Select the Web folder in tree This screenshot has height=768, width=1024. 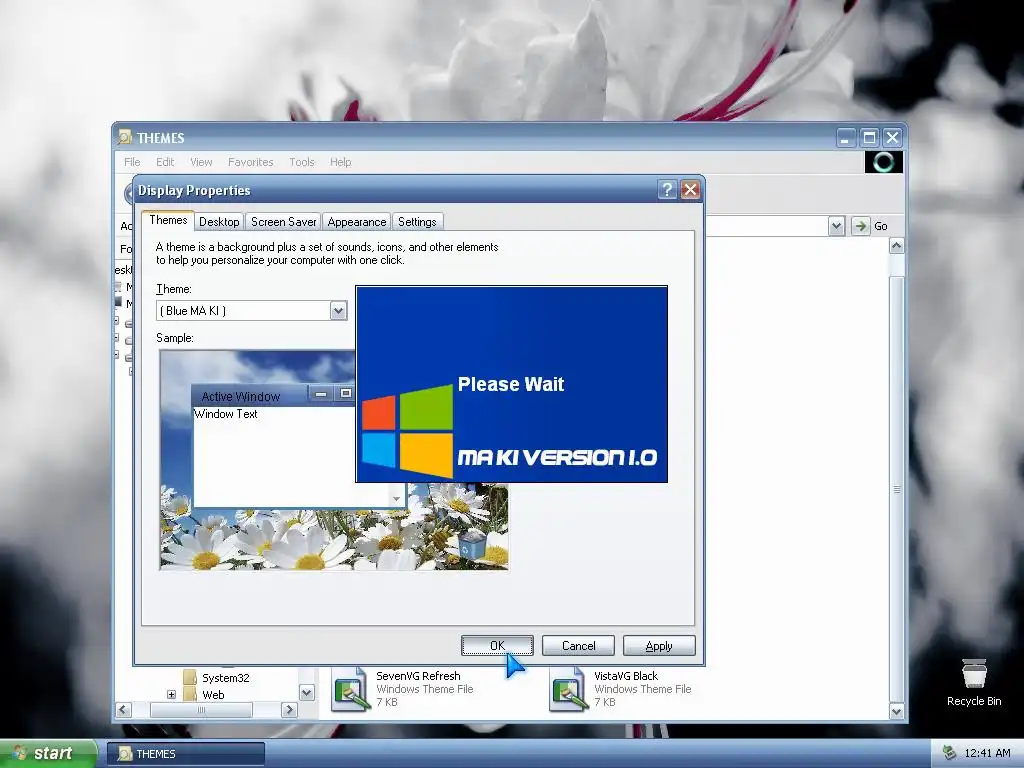(x=213, y=695)
